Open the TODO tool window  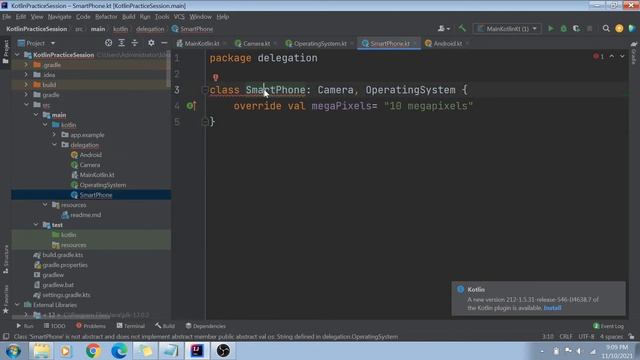[x=55, y=326]
